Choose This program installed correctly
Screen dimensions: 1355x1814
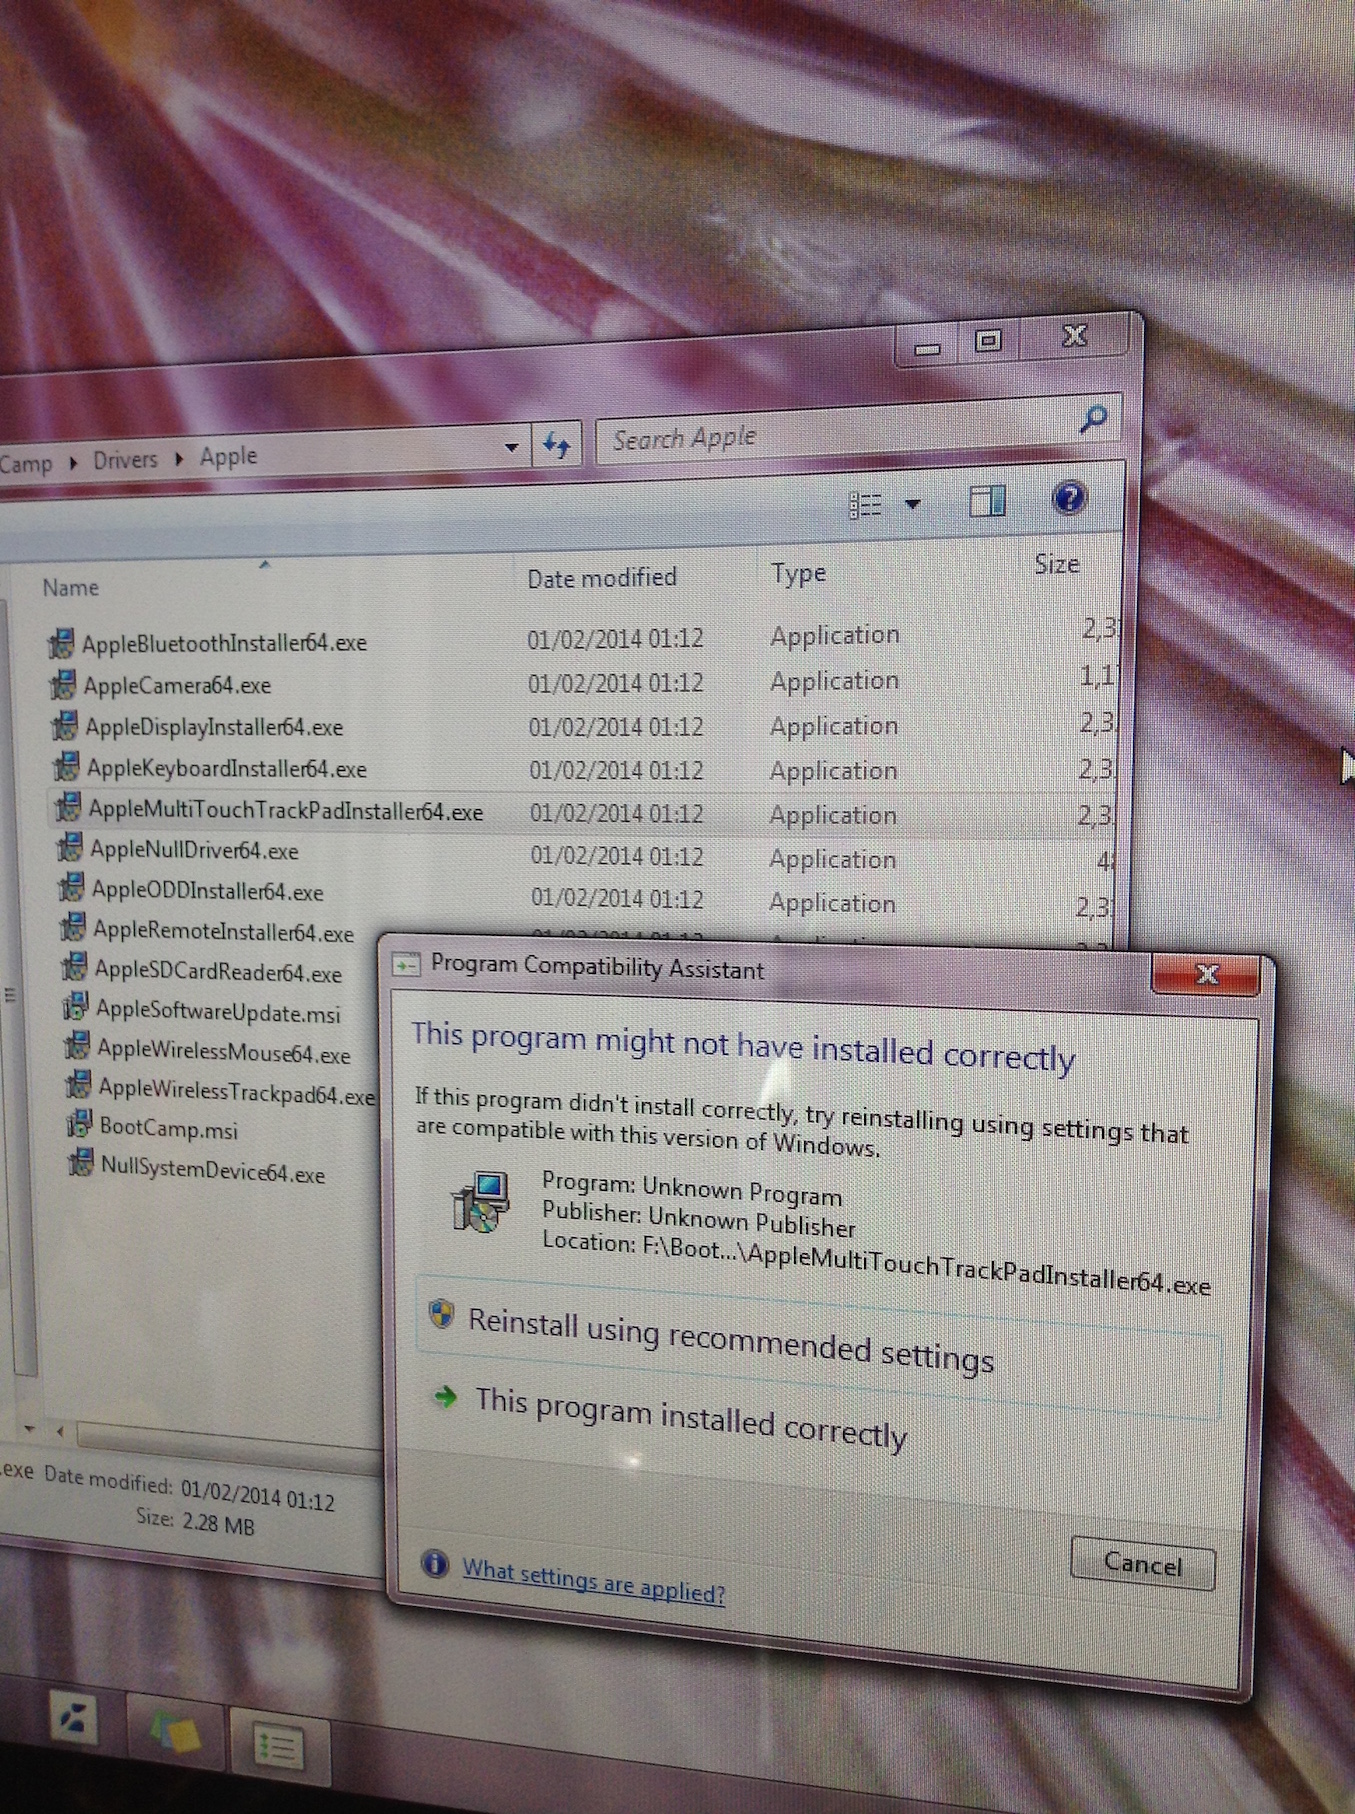[690, 1417]
